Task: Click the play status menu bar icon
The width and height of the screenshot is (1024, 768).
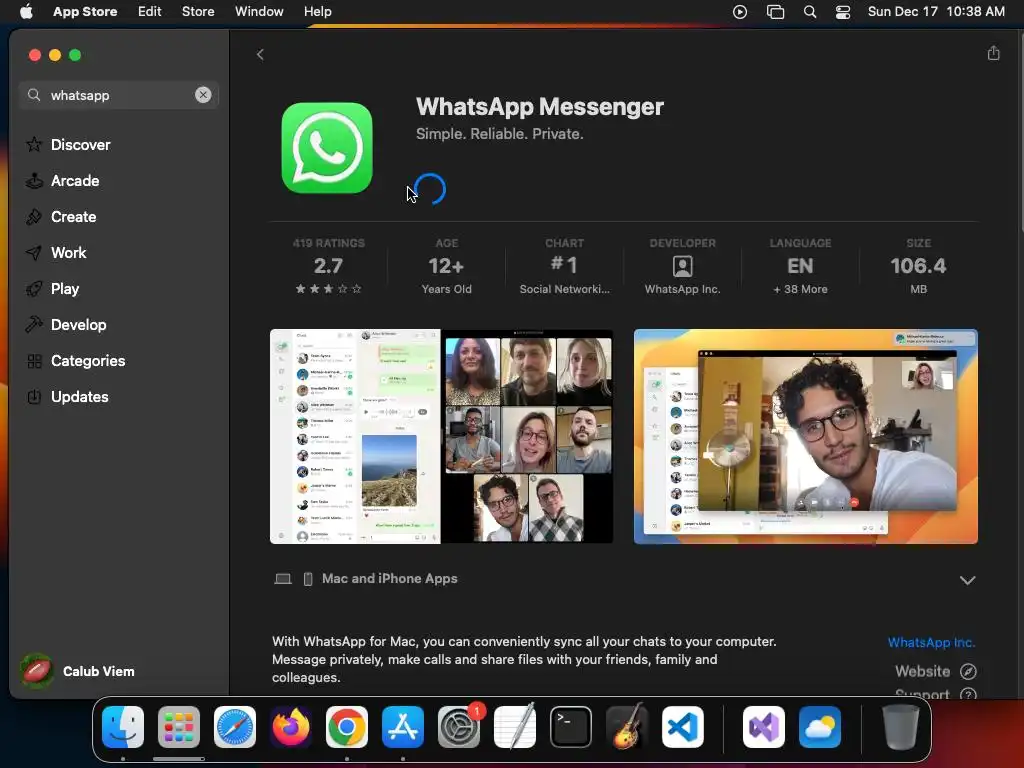Action: tap(740, 11)
